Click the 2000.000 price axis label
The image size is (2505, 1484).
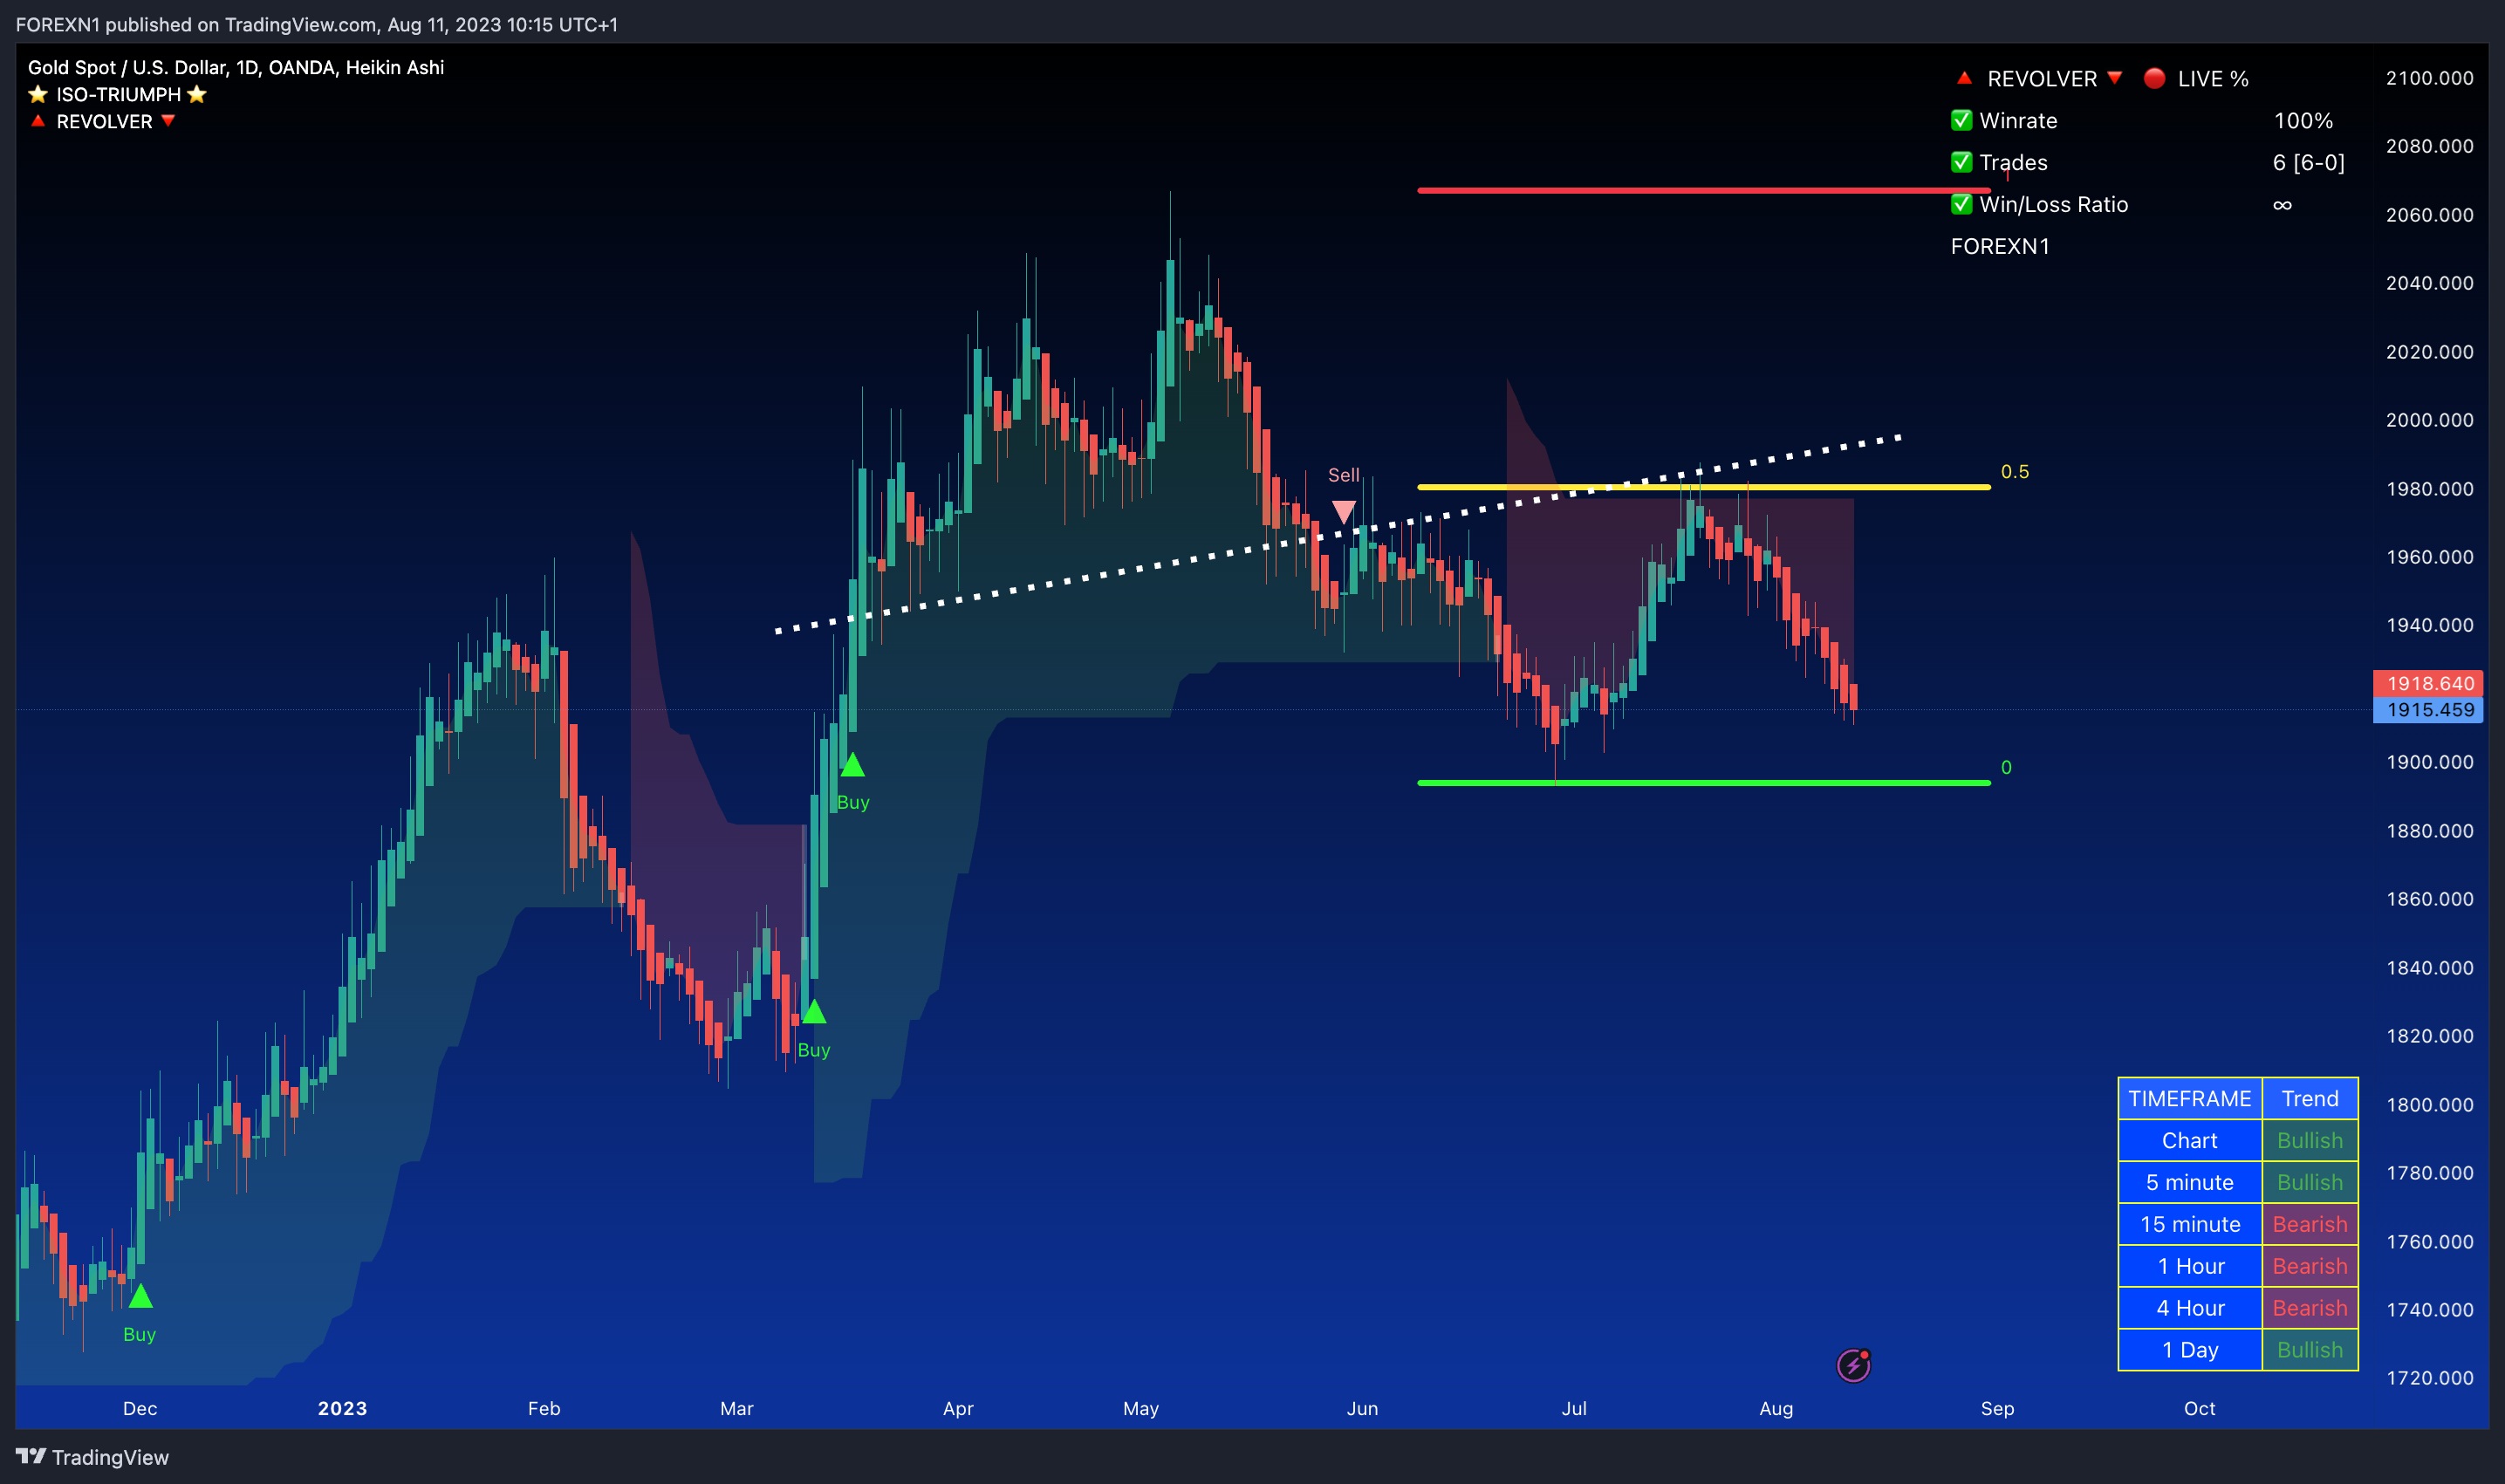coord(2429,420)
